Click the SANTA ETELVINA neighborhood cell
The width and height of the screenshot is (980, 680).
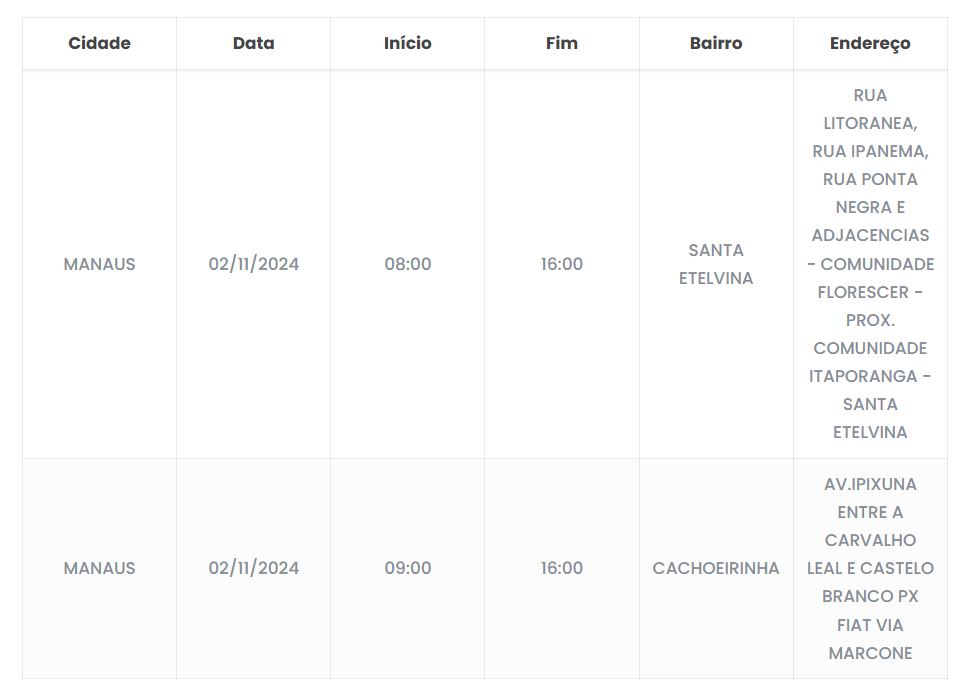(x=716, y=264)
